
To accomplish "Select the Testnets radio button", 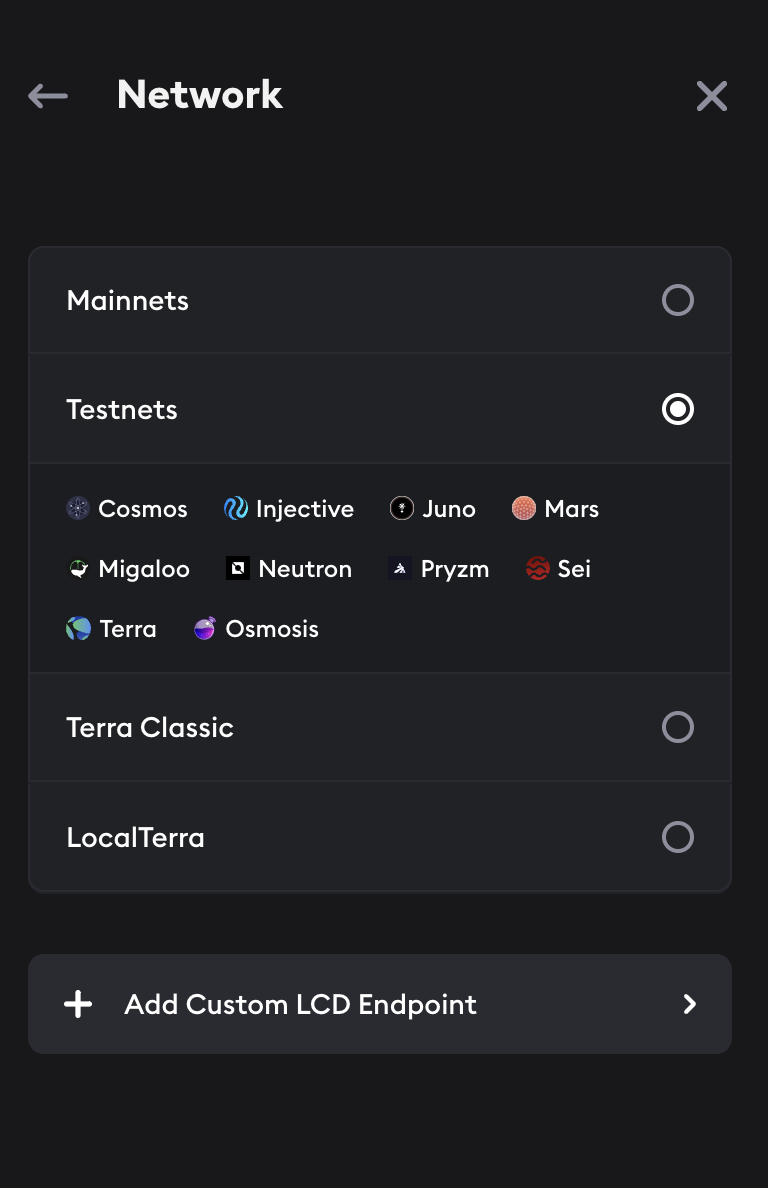I will [x=678, y=409].
